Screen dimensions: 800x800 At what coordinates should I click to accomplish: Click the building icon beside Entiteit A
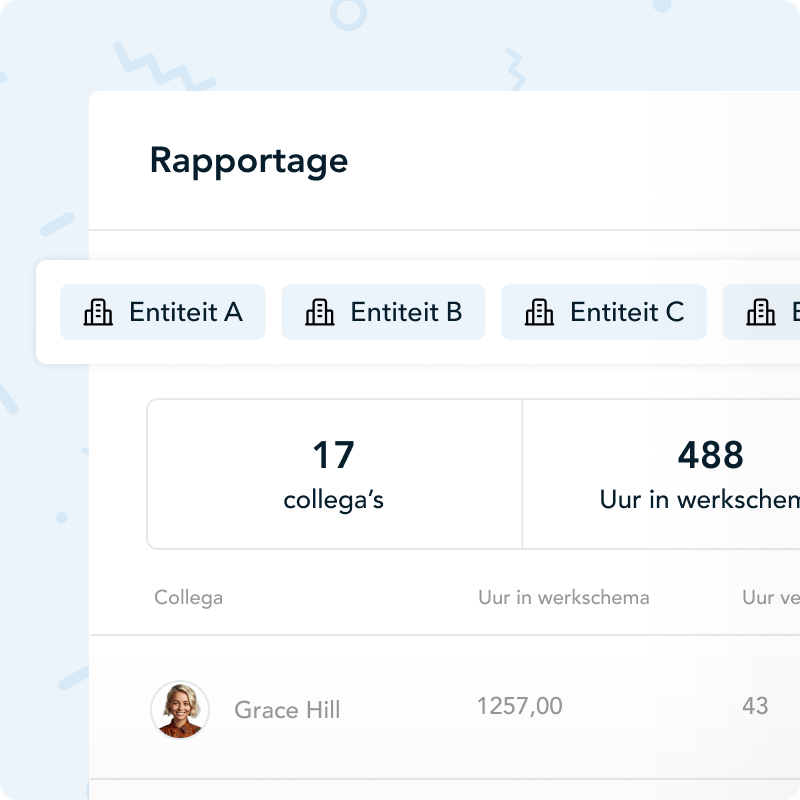(98, 312)
